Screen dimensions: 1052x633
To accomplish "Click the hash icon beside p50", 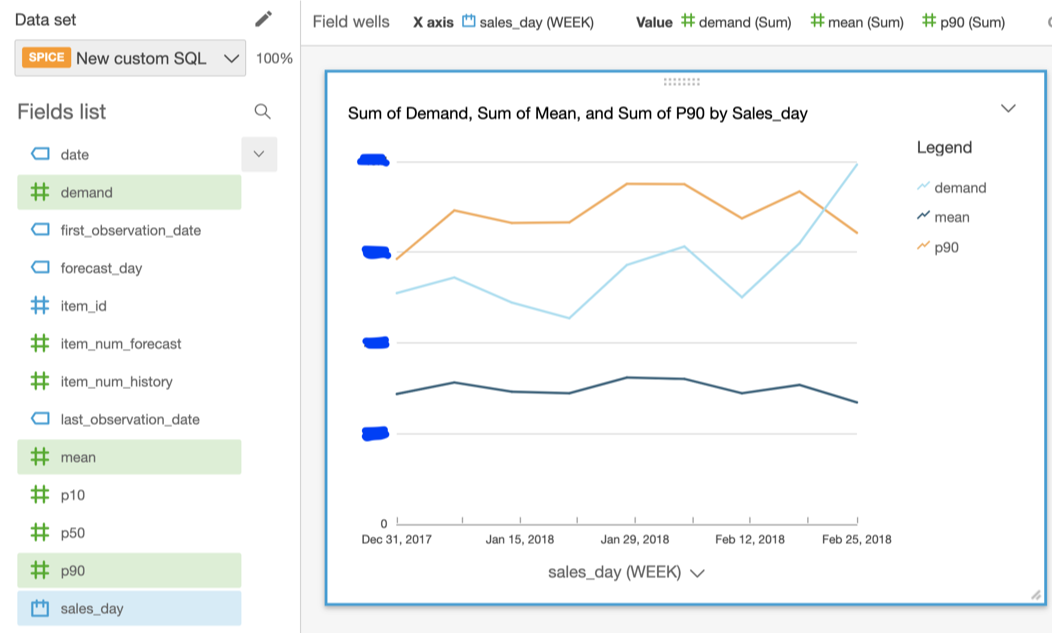I will [x=40, y=533].
